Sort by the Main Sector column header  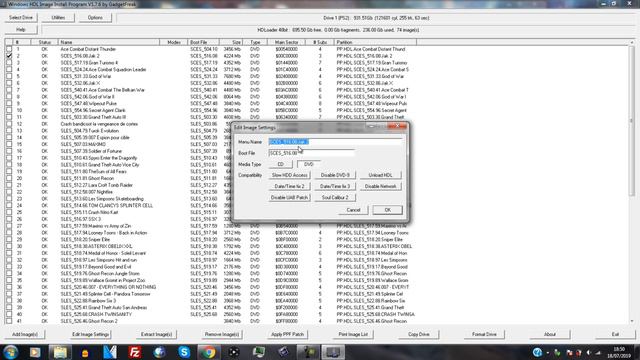[x=287, y=42]
